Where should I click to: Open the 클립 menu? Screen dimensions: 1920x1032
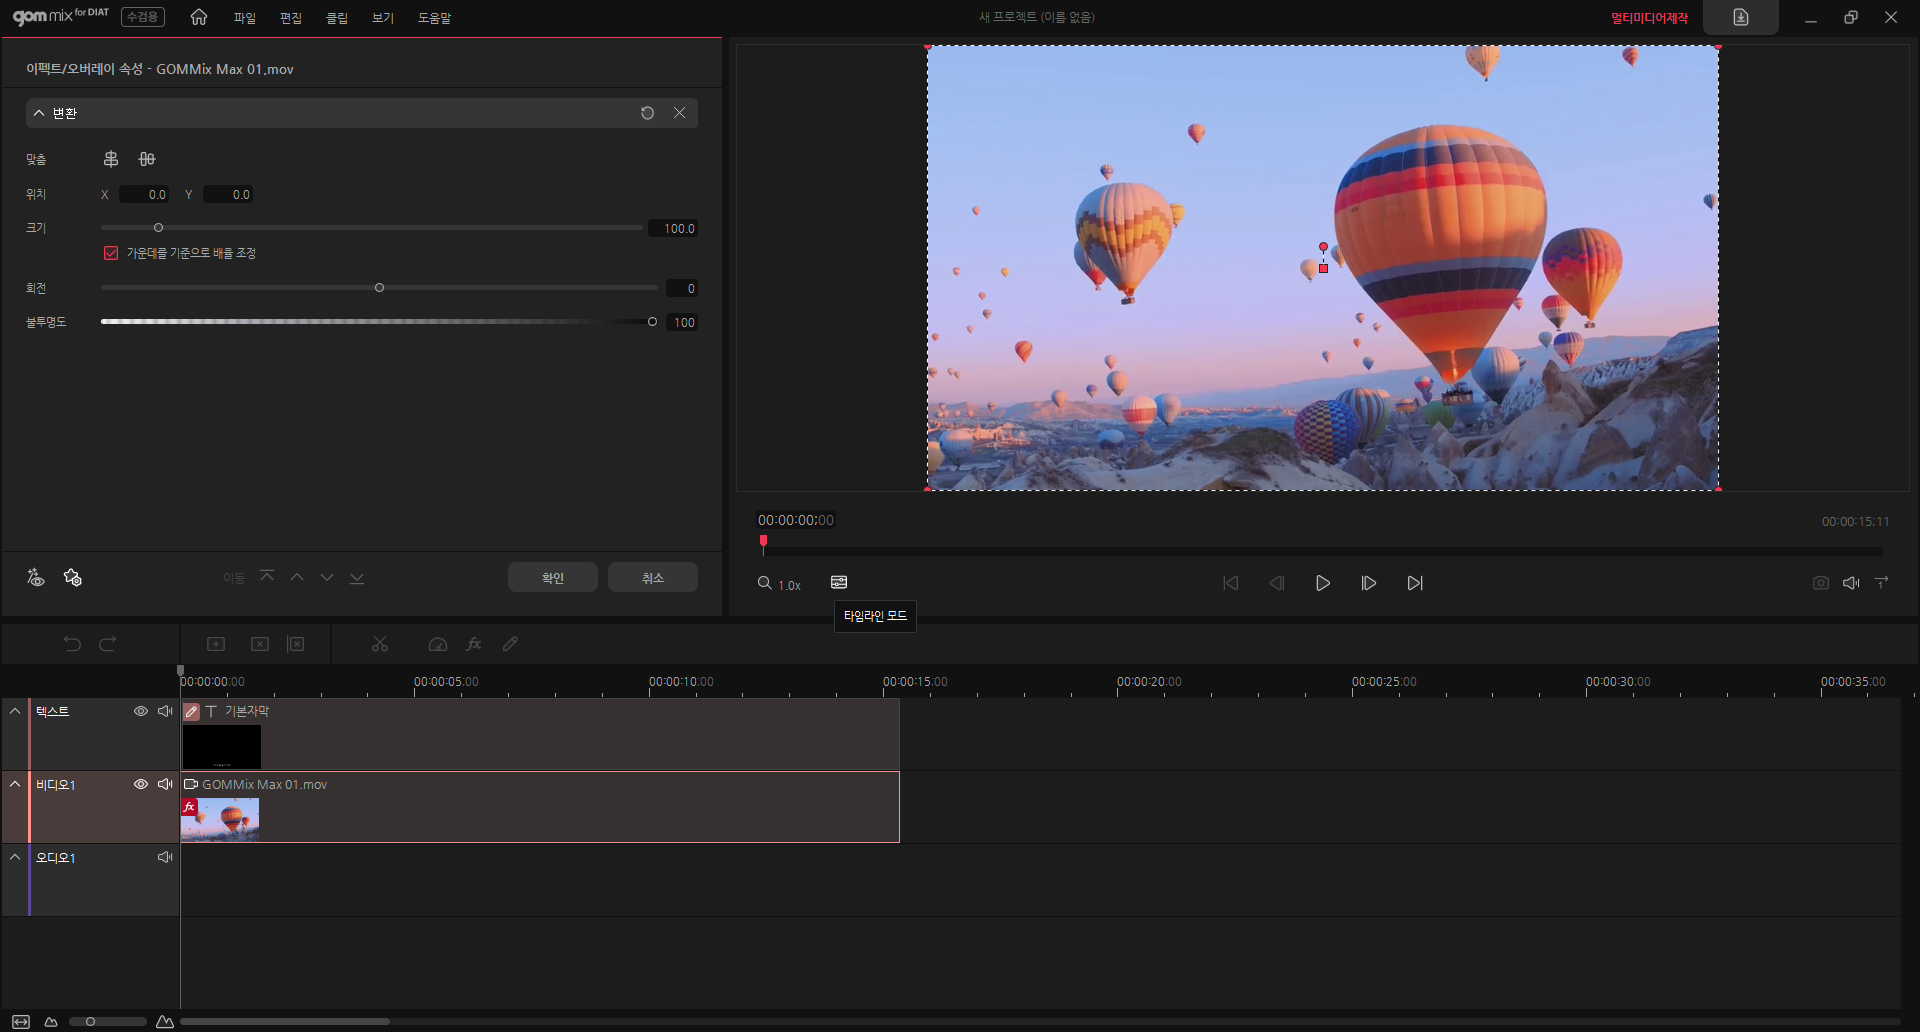(337, 18)
